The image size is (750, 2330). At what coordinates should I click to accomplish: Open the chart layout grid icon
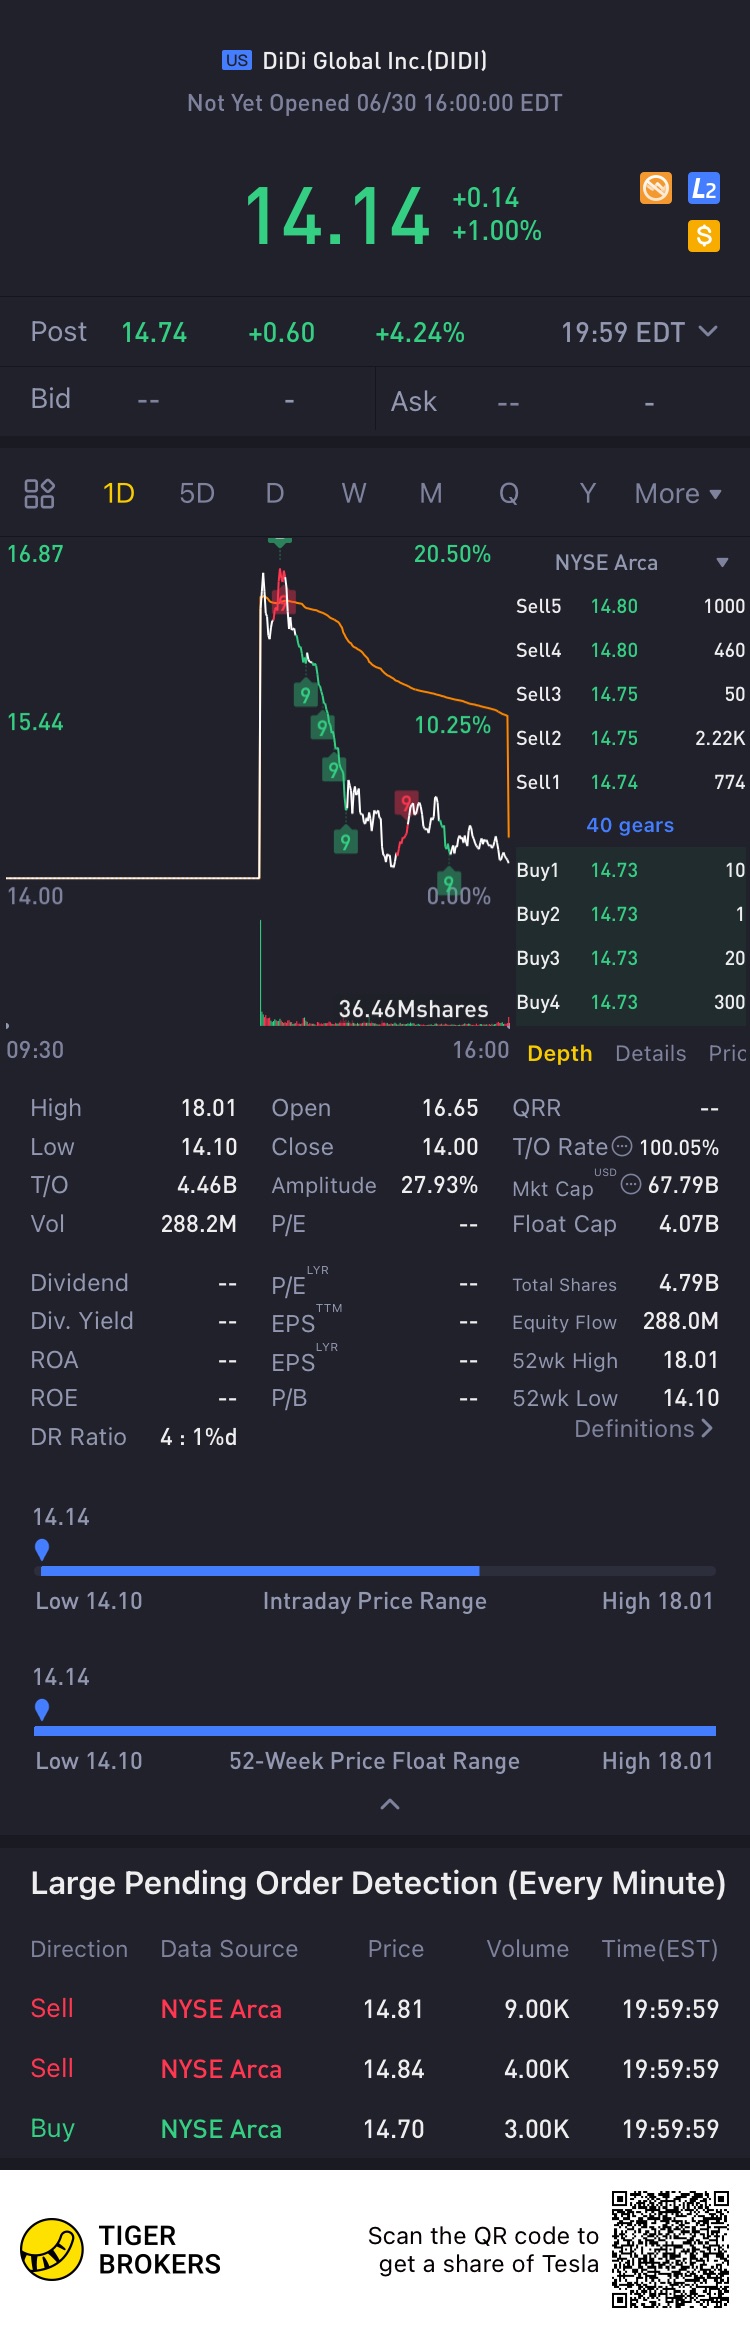coord(39,493)
